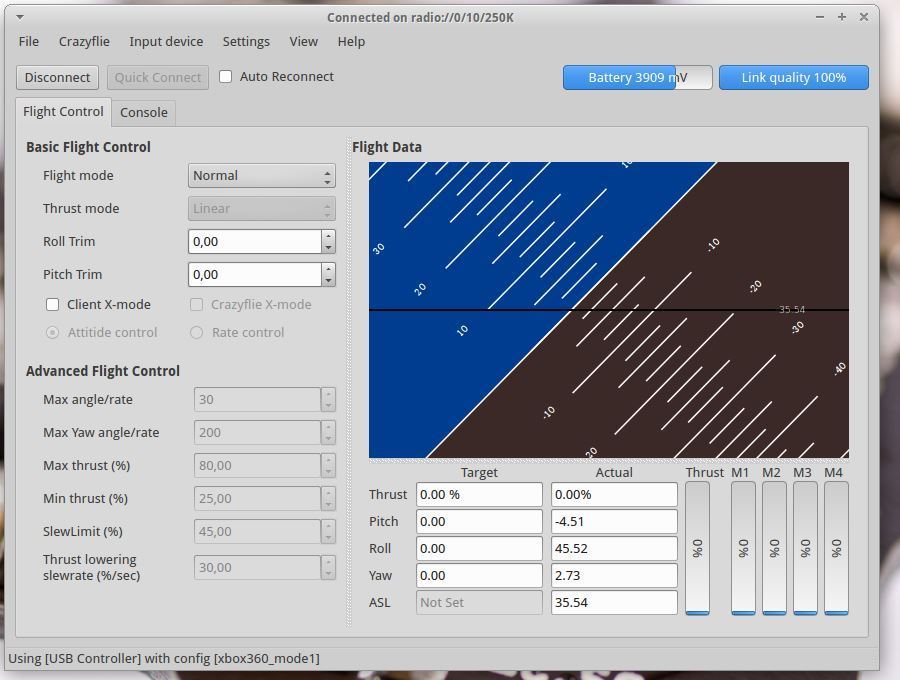Click the Battery 3909 mV indicator
This screenshot has height=680, width=900.
point(637,78)
